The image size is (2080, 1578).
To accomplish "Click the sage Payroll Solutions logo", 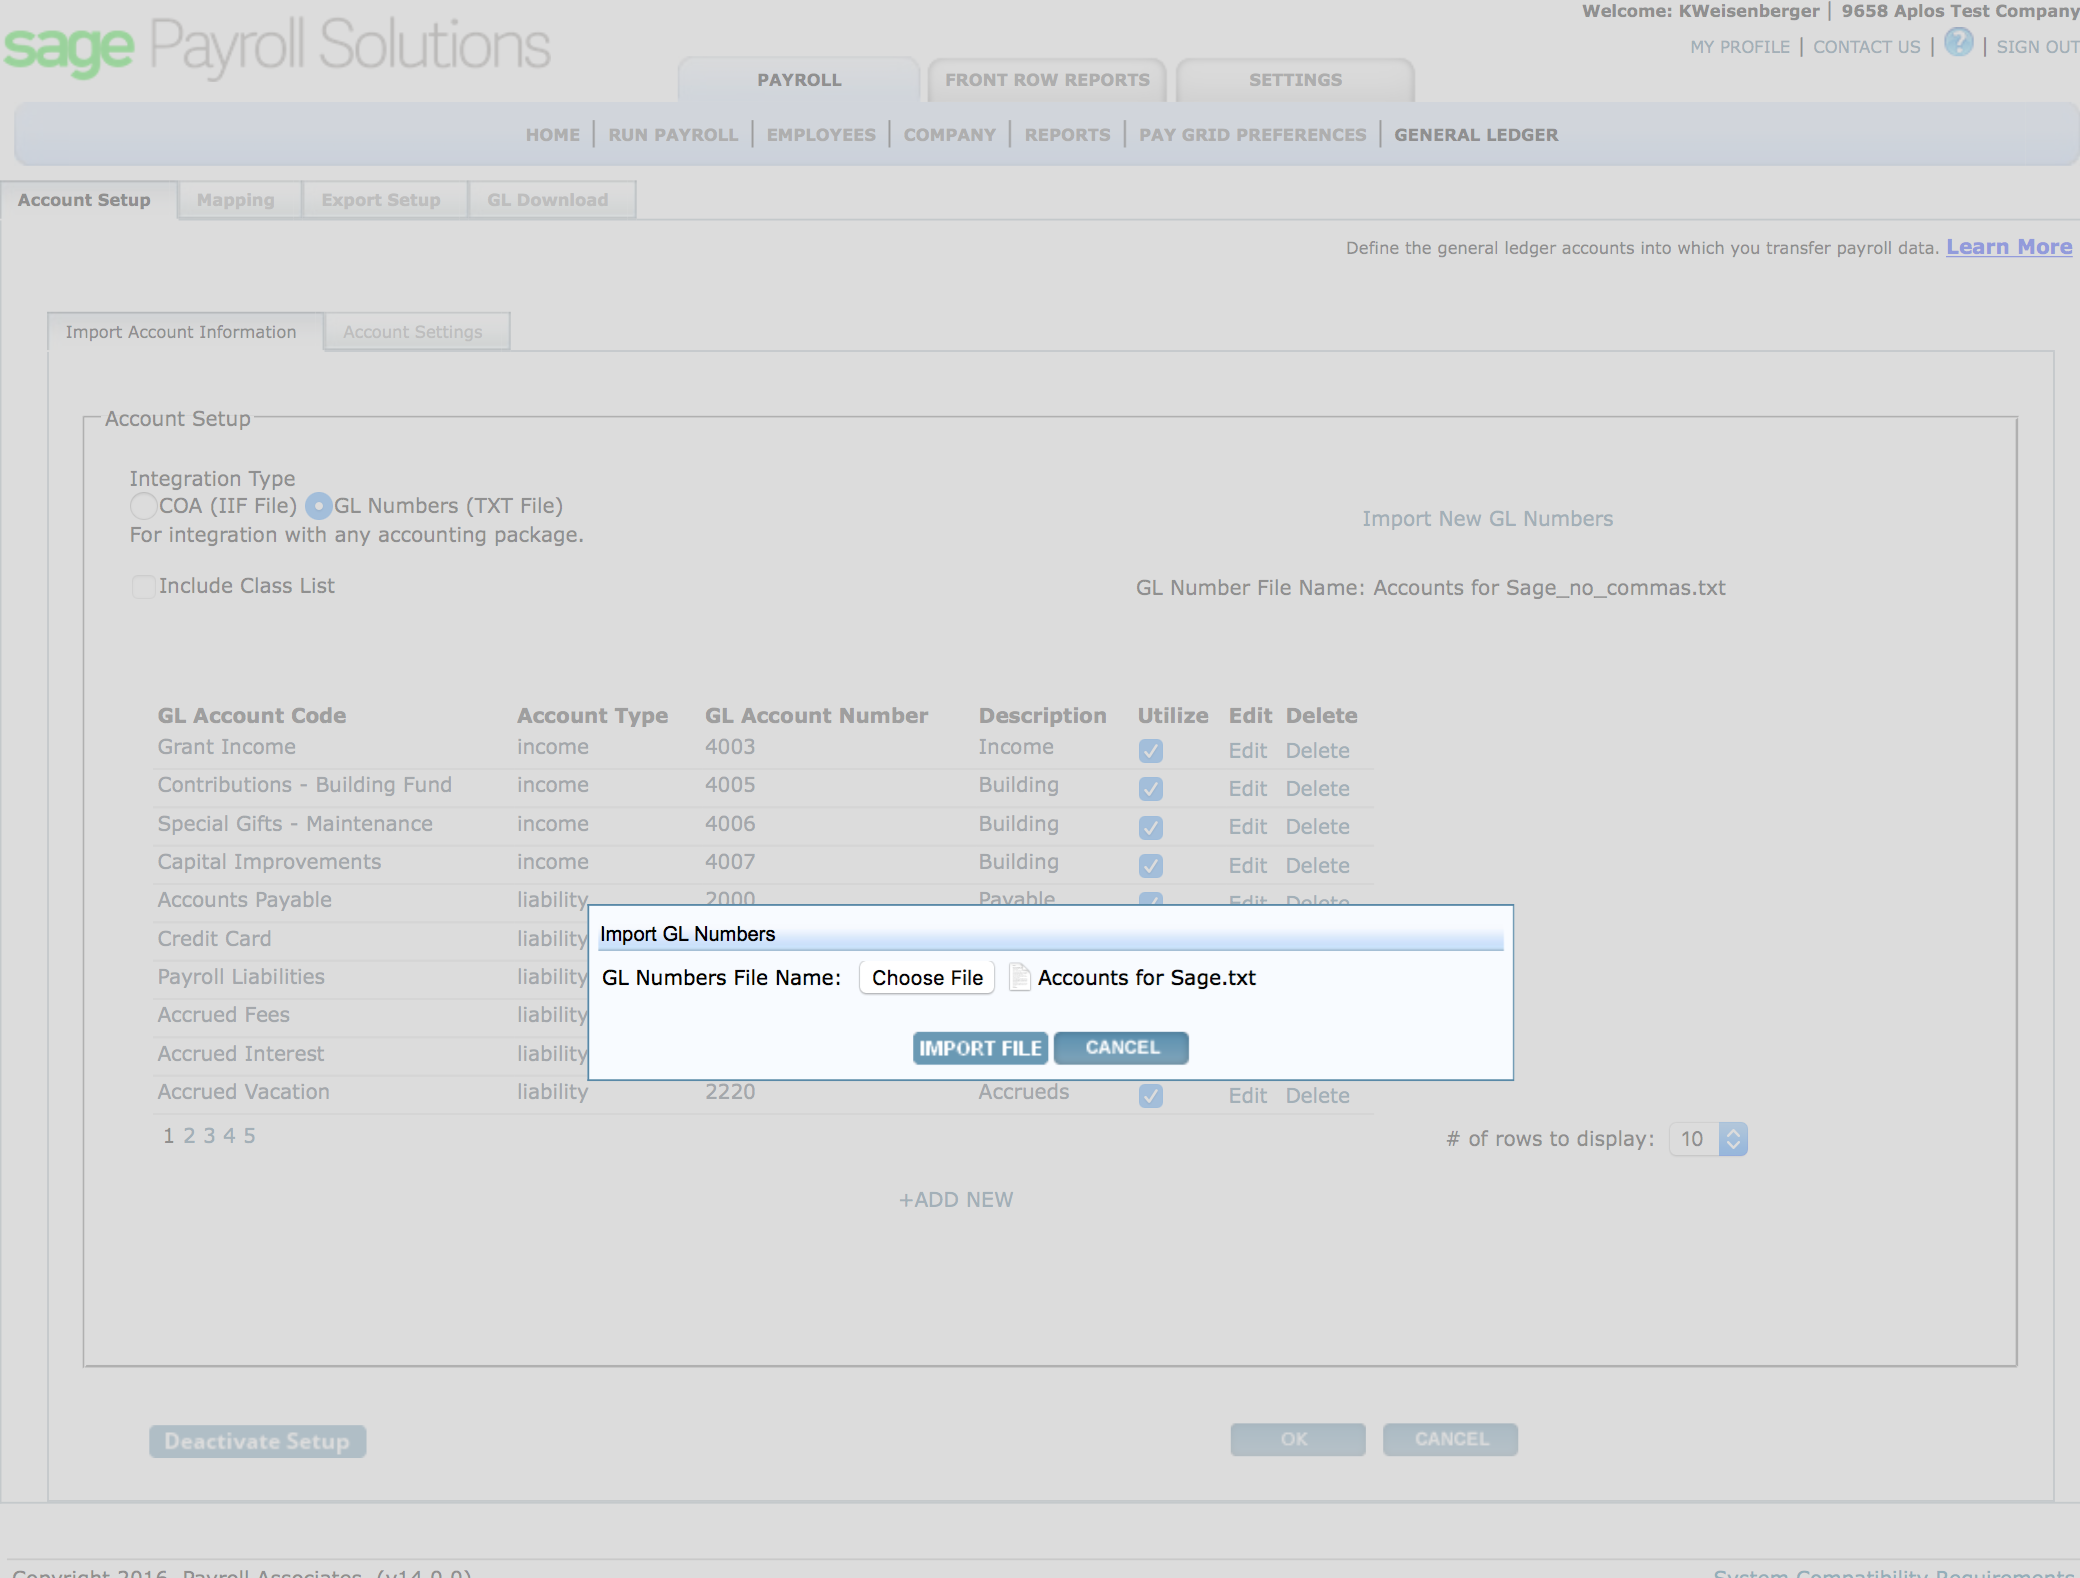I will pos(277,47).
